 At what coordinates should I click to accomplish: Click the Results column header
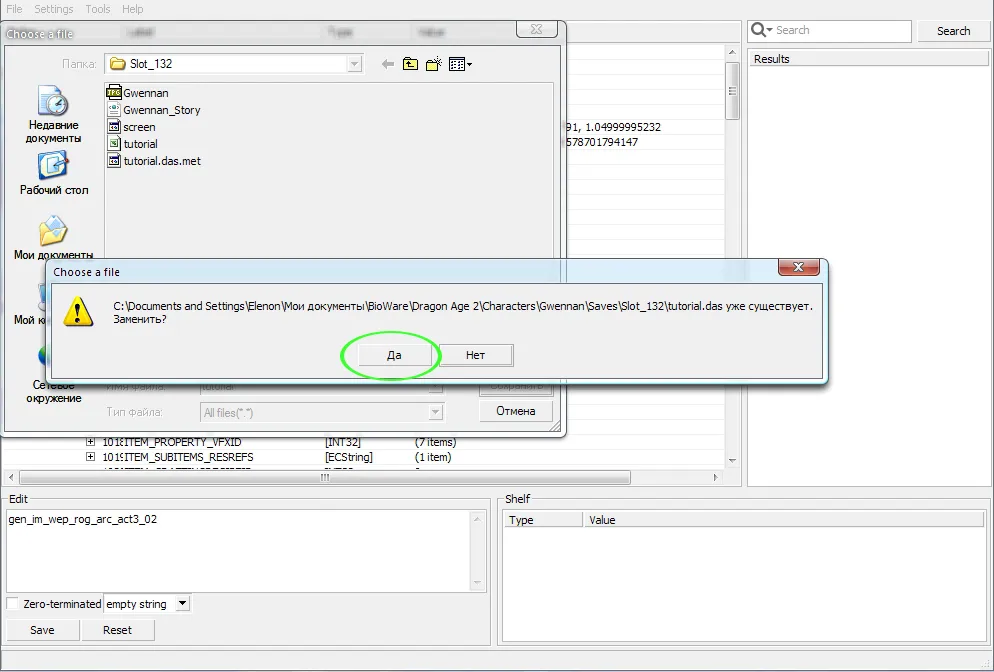click(x=868, y=59)
